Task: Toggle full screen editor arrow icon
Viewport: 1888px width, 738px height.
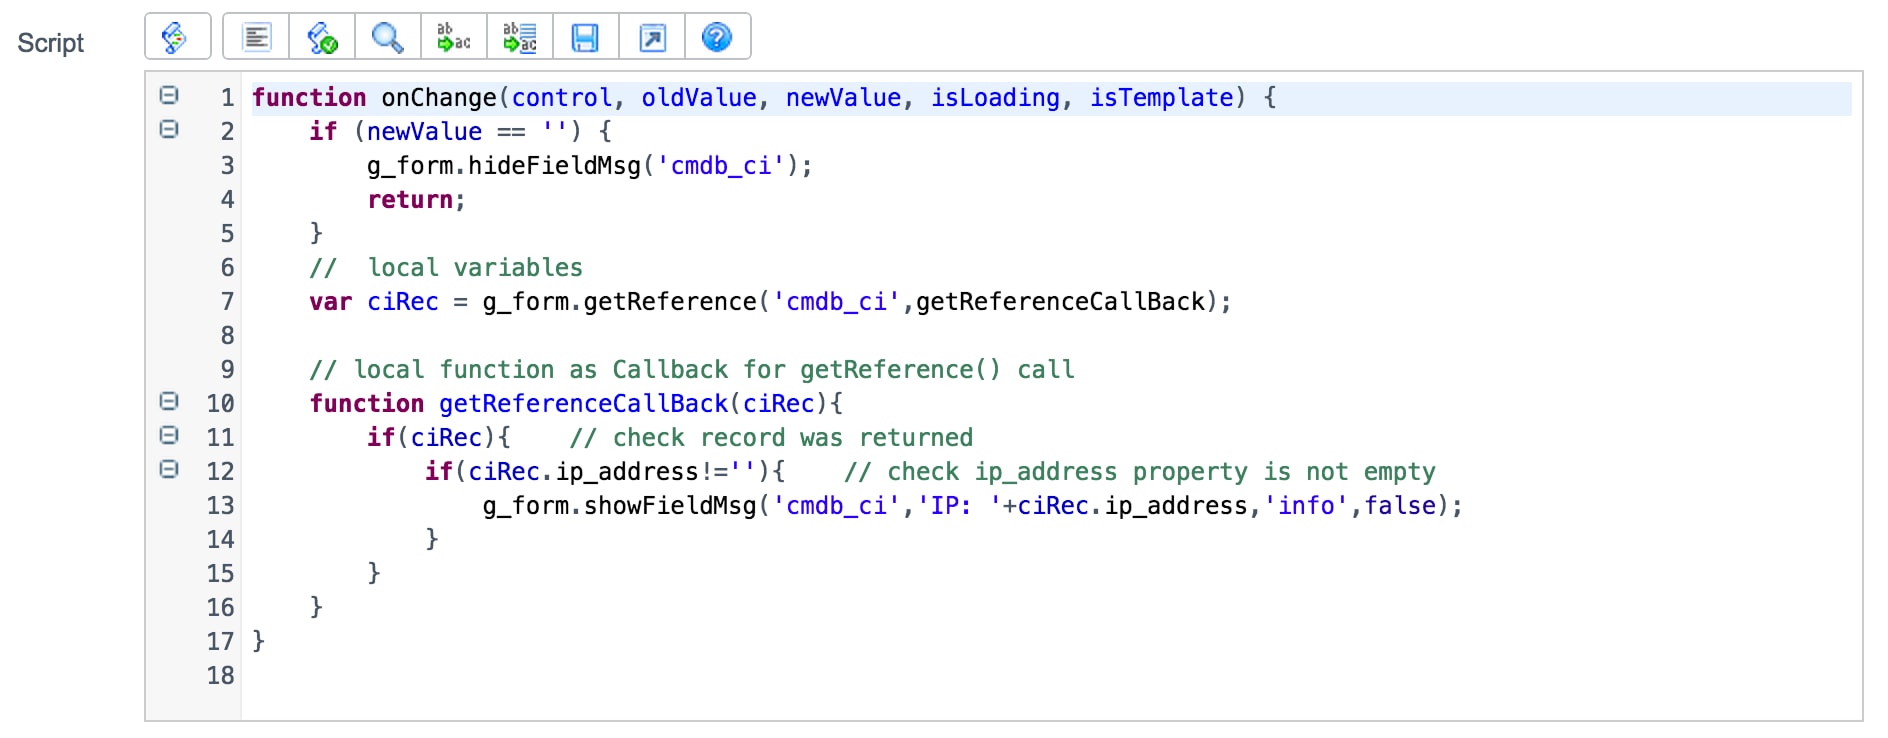Action: click(x=652, y=37)
